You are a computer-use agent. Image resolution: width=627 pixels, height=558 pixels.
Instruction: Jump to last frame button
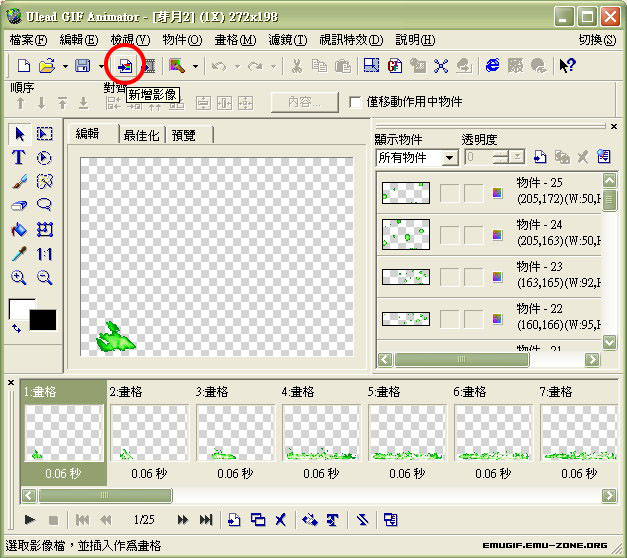(206, 520)
